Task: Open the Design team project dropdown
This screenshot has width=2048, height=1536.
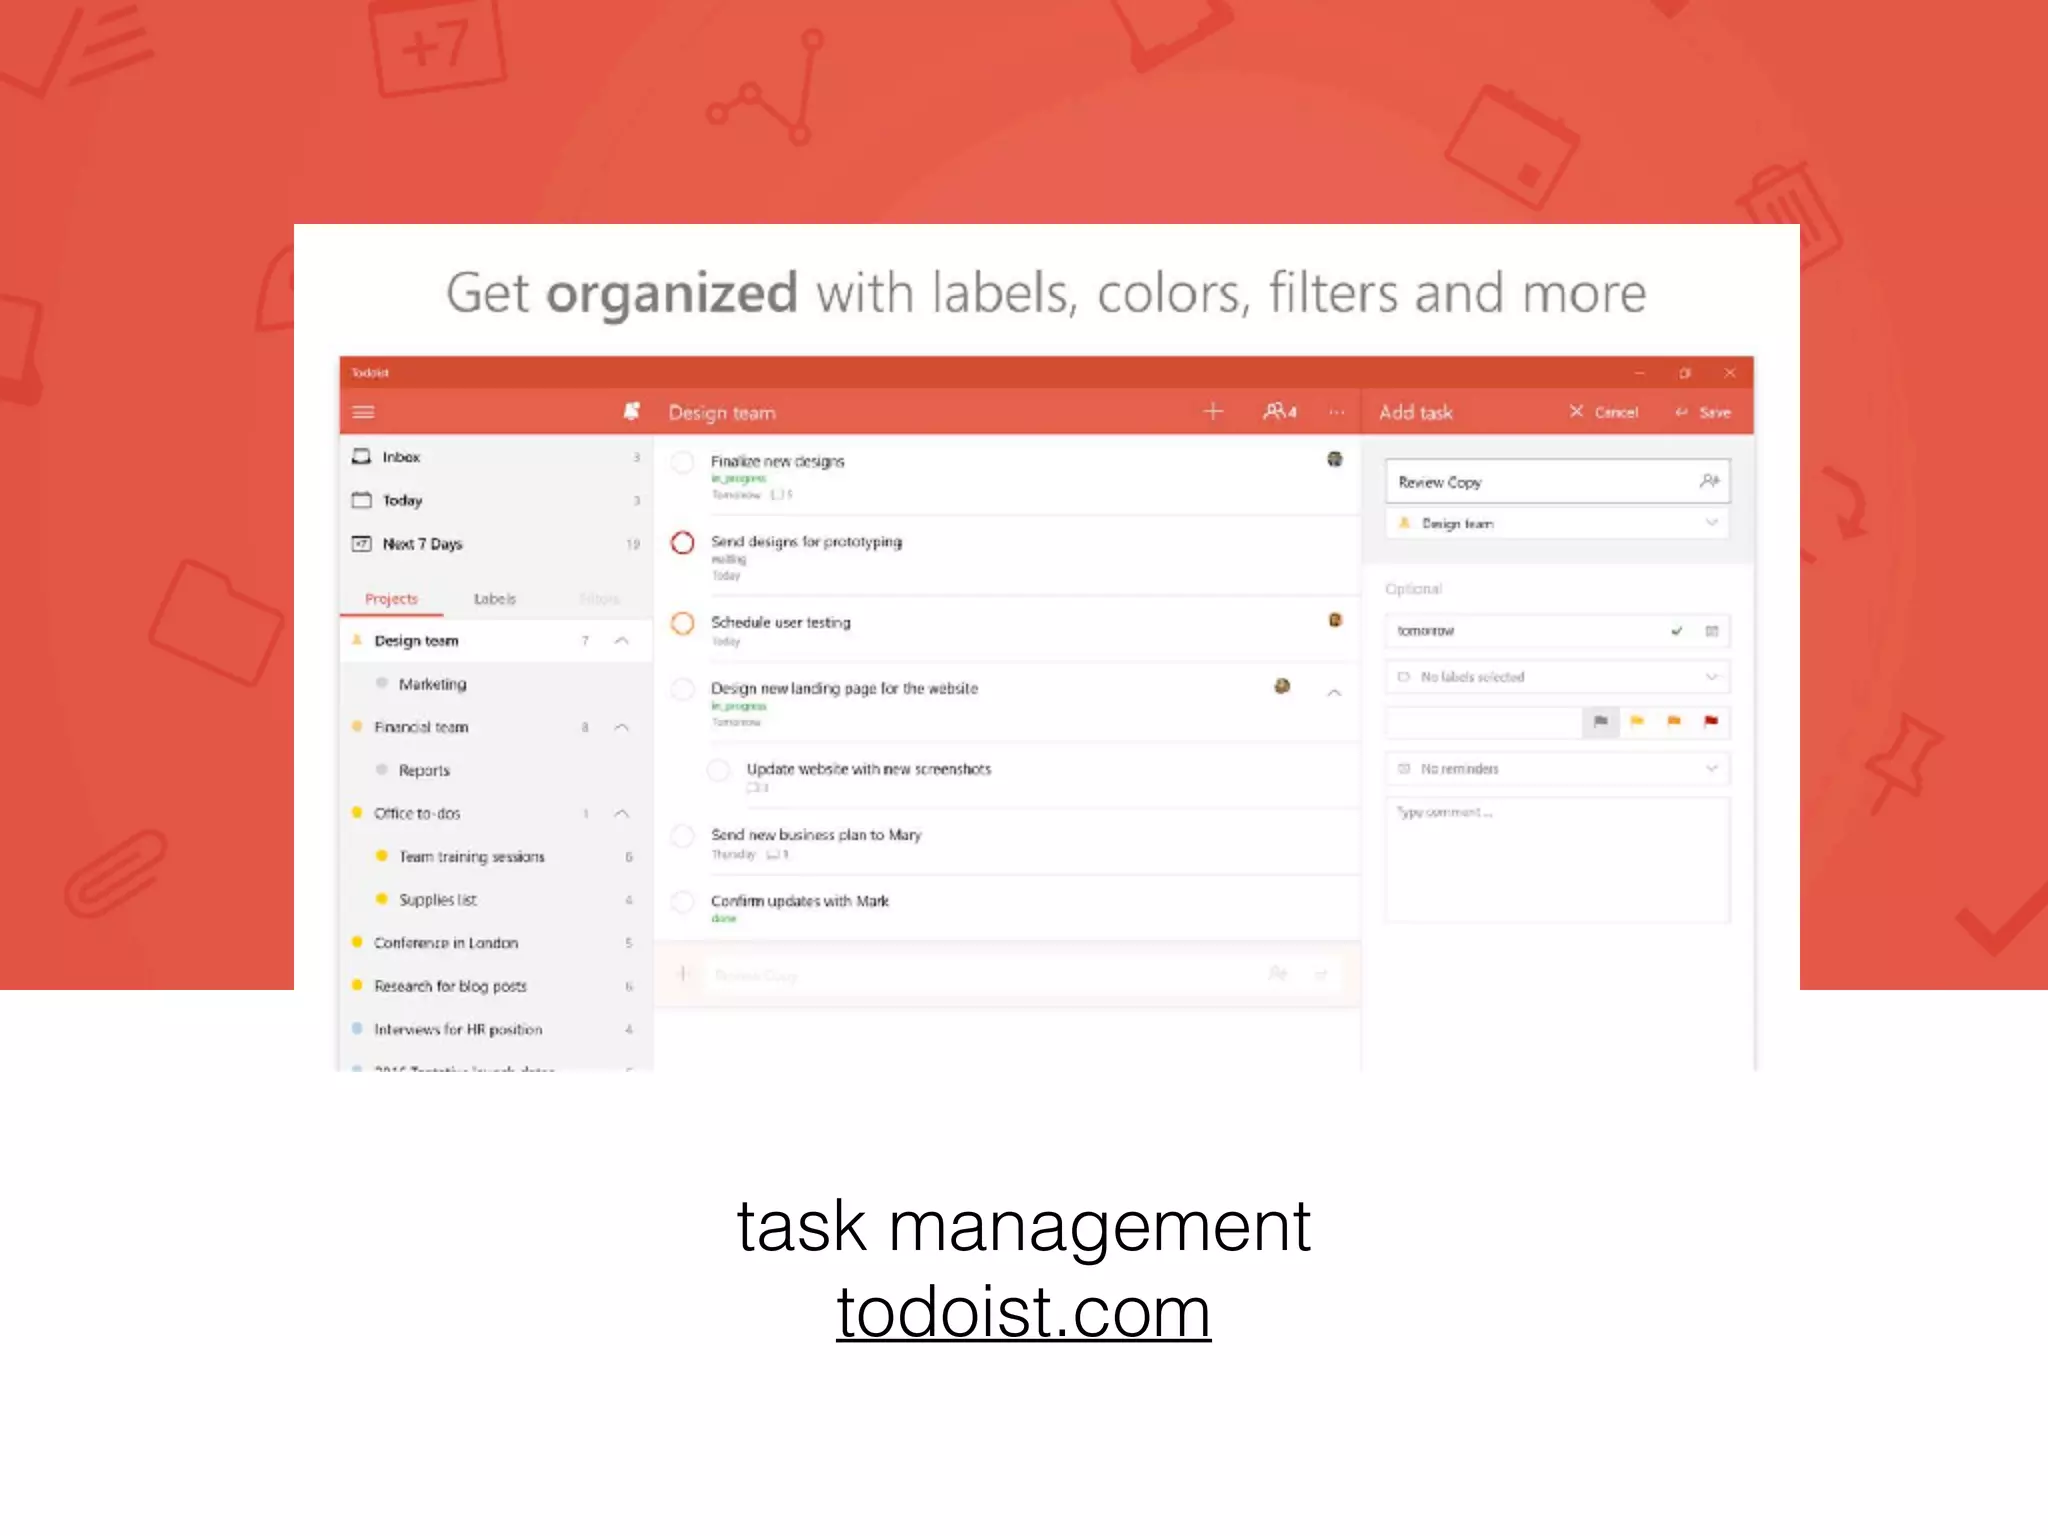Action: (1557, 523)
